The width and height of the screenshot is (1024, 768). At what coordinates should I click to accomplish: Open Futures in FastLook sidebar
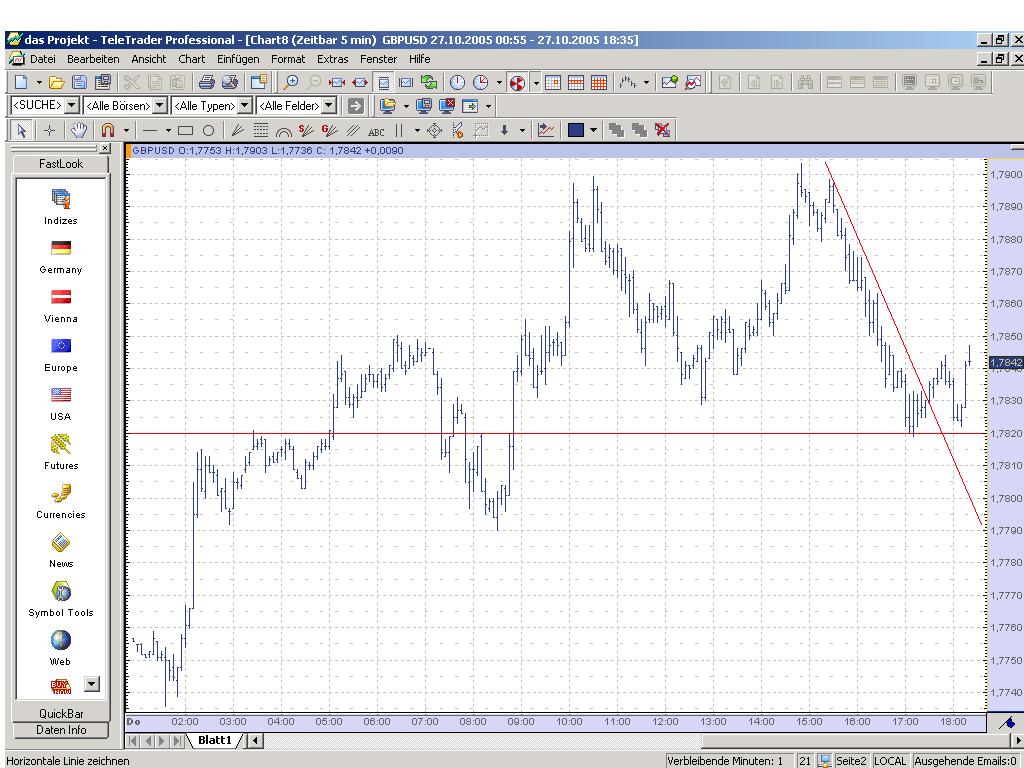[61, 451]
